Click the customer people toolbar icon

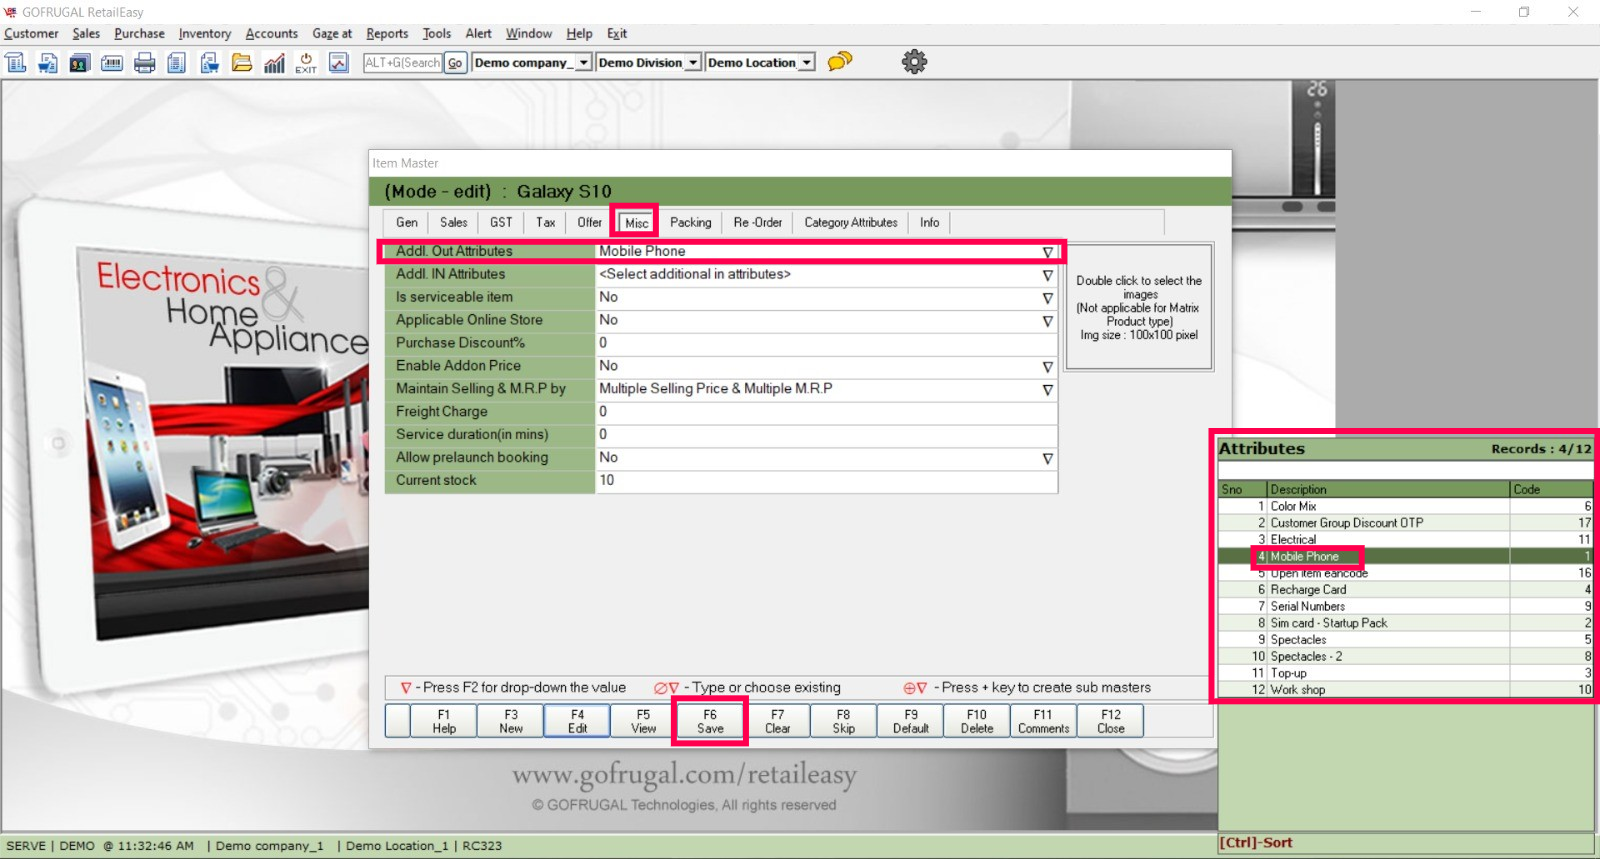pyautogui.click(x=80, y=63)
